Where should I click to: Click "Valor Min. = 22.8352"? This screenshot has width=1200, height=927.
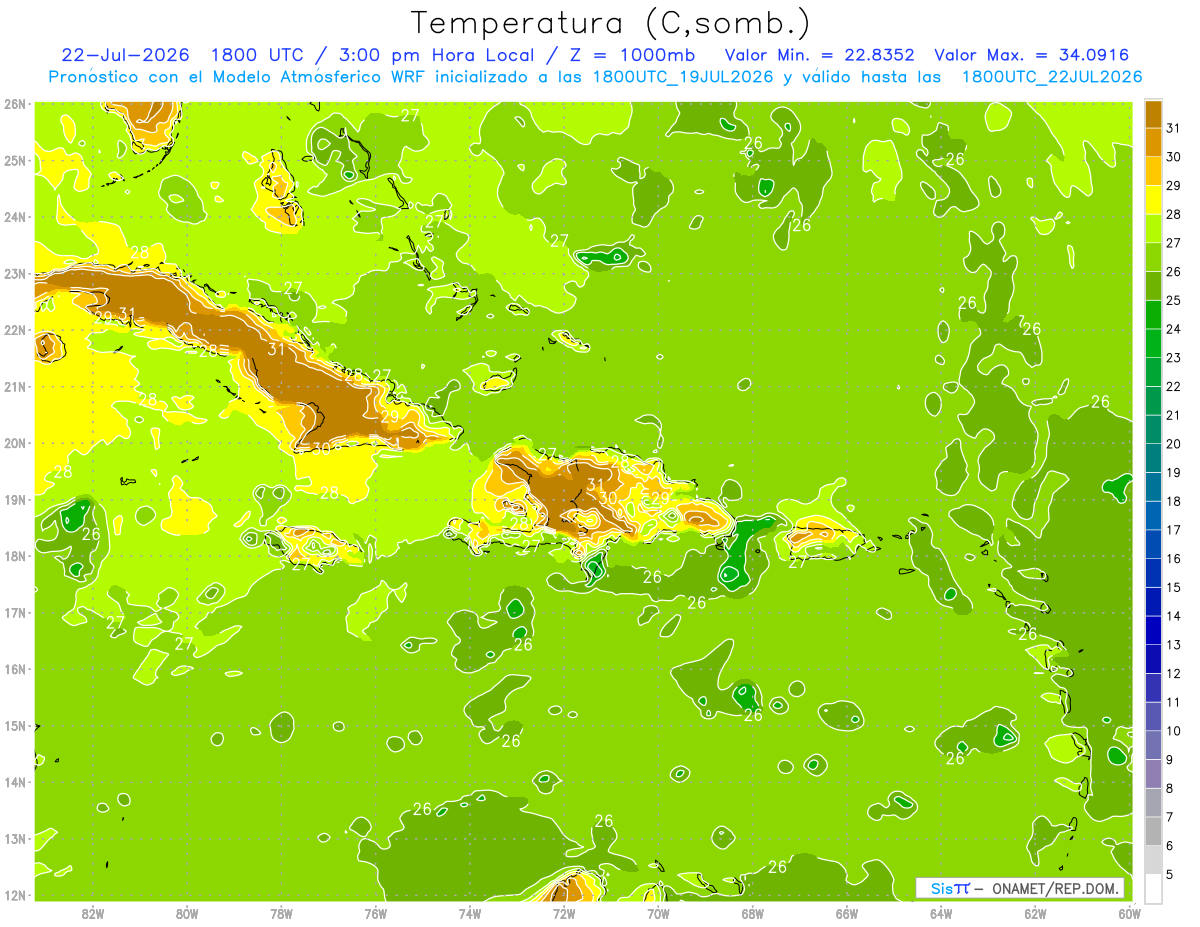tap(819, 55)
